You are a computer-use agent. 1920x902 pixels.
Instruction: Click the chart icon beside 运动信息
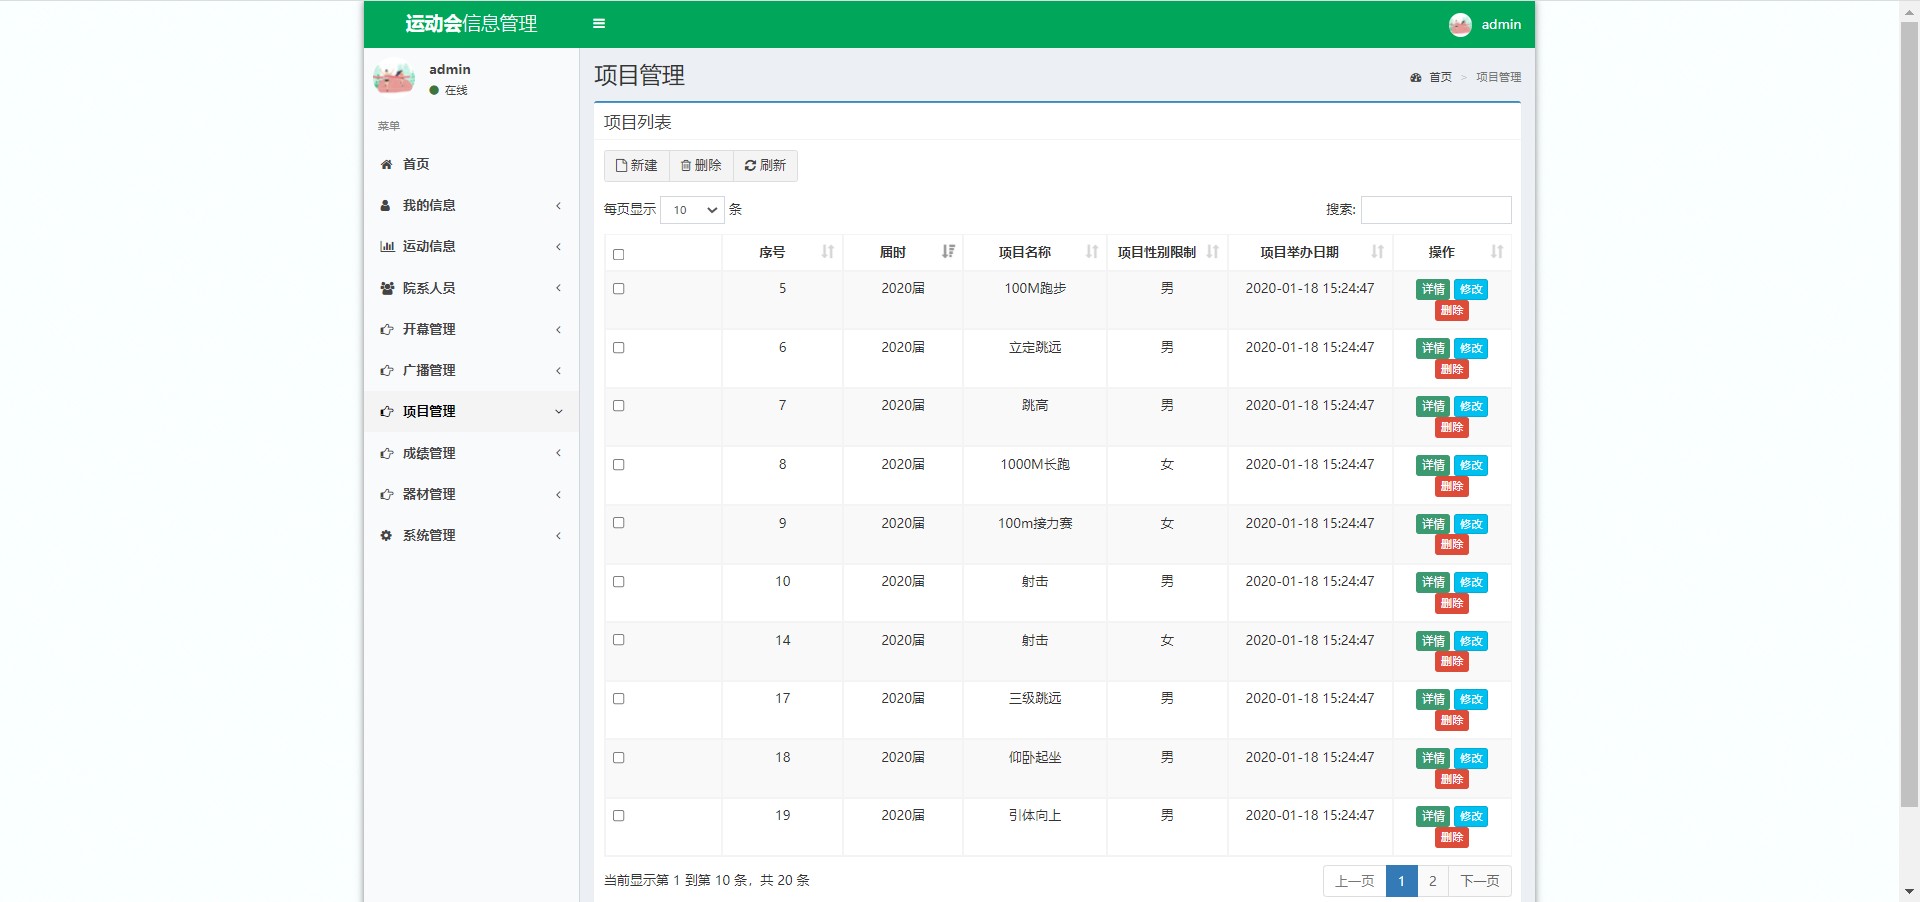[x=387, y=246]
